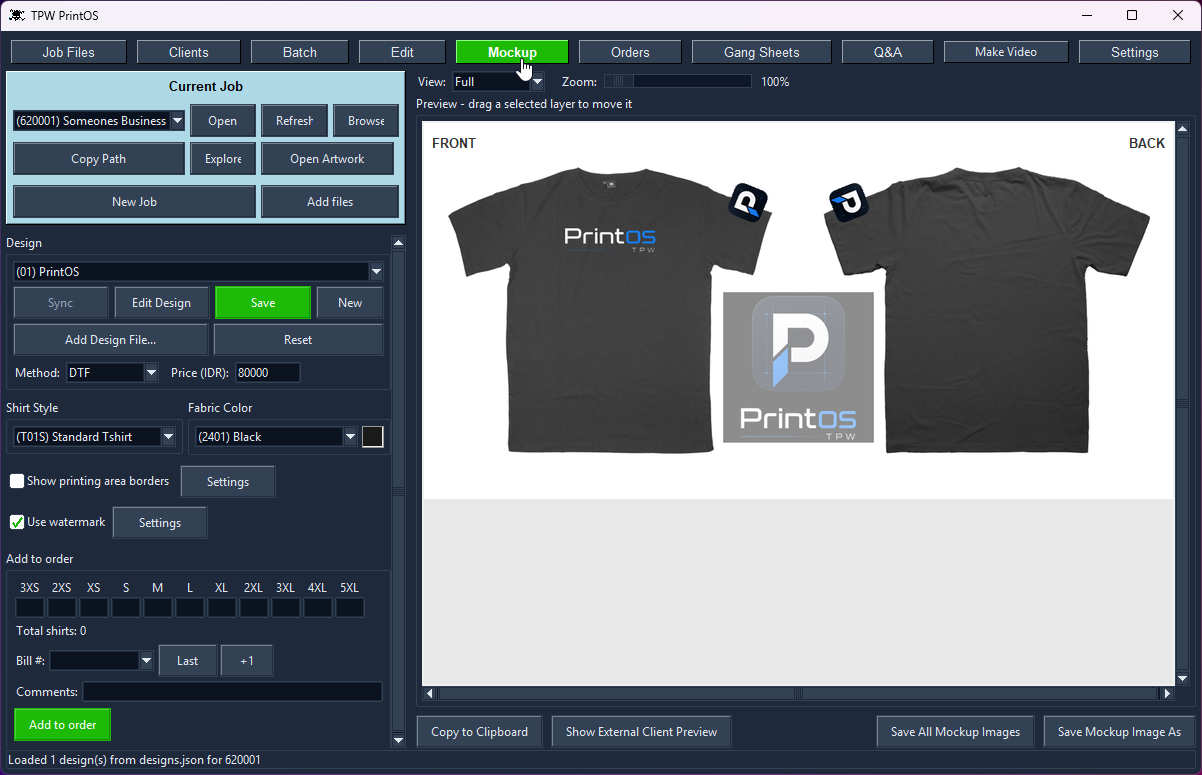Image resolution: width=1202 pixels, height=775 pixels.
Task: Go to the Settings tab
Action: [1134, 52]
